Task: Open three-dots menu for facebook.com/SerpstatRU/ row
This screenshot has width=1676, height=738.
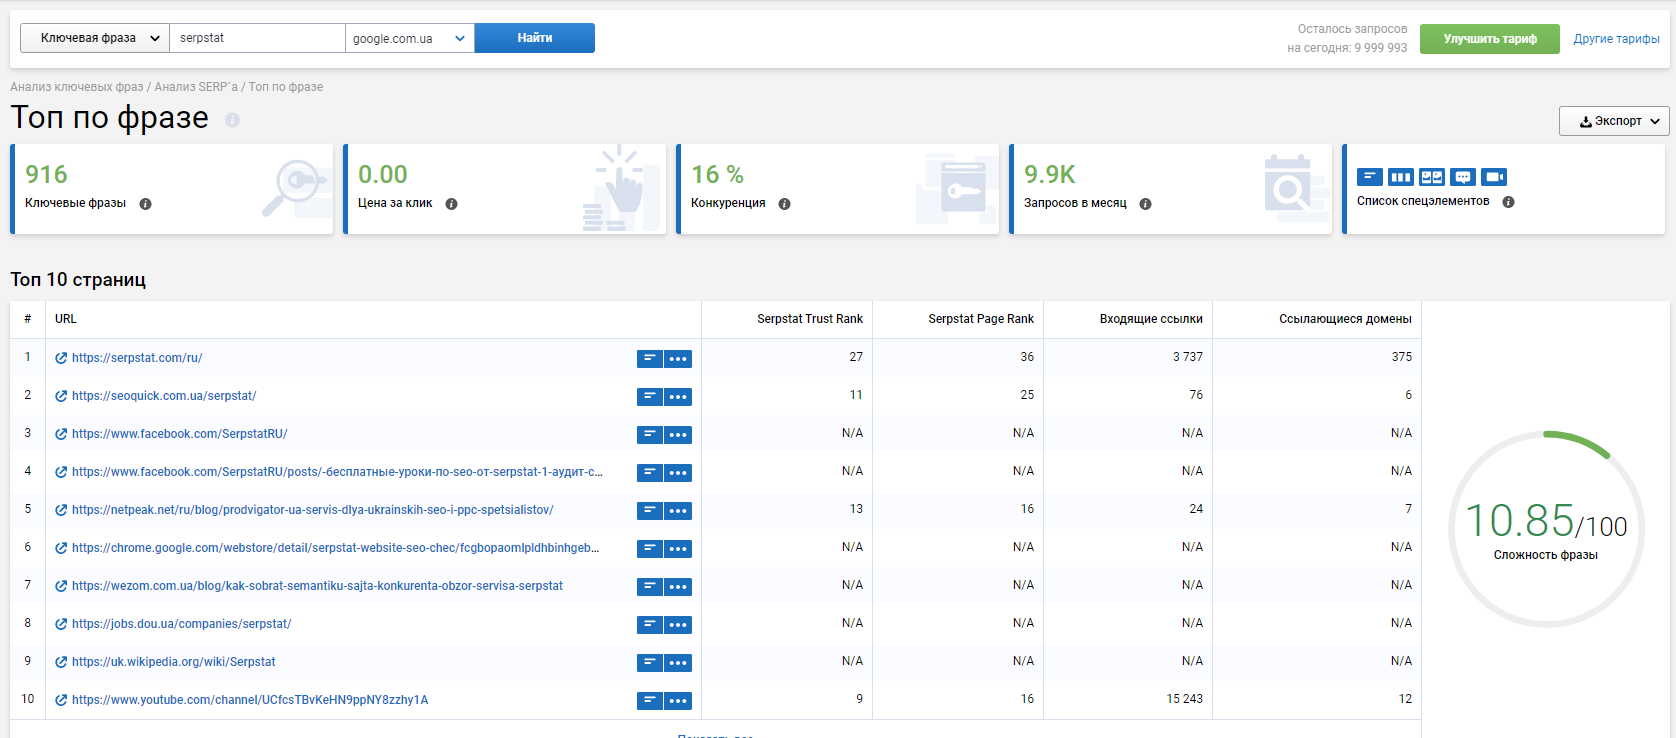Action: pos(678,435)
